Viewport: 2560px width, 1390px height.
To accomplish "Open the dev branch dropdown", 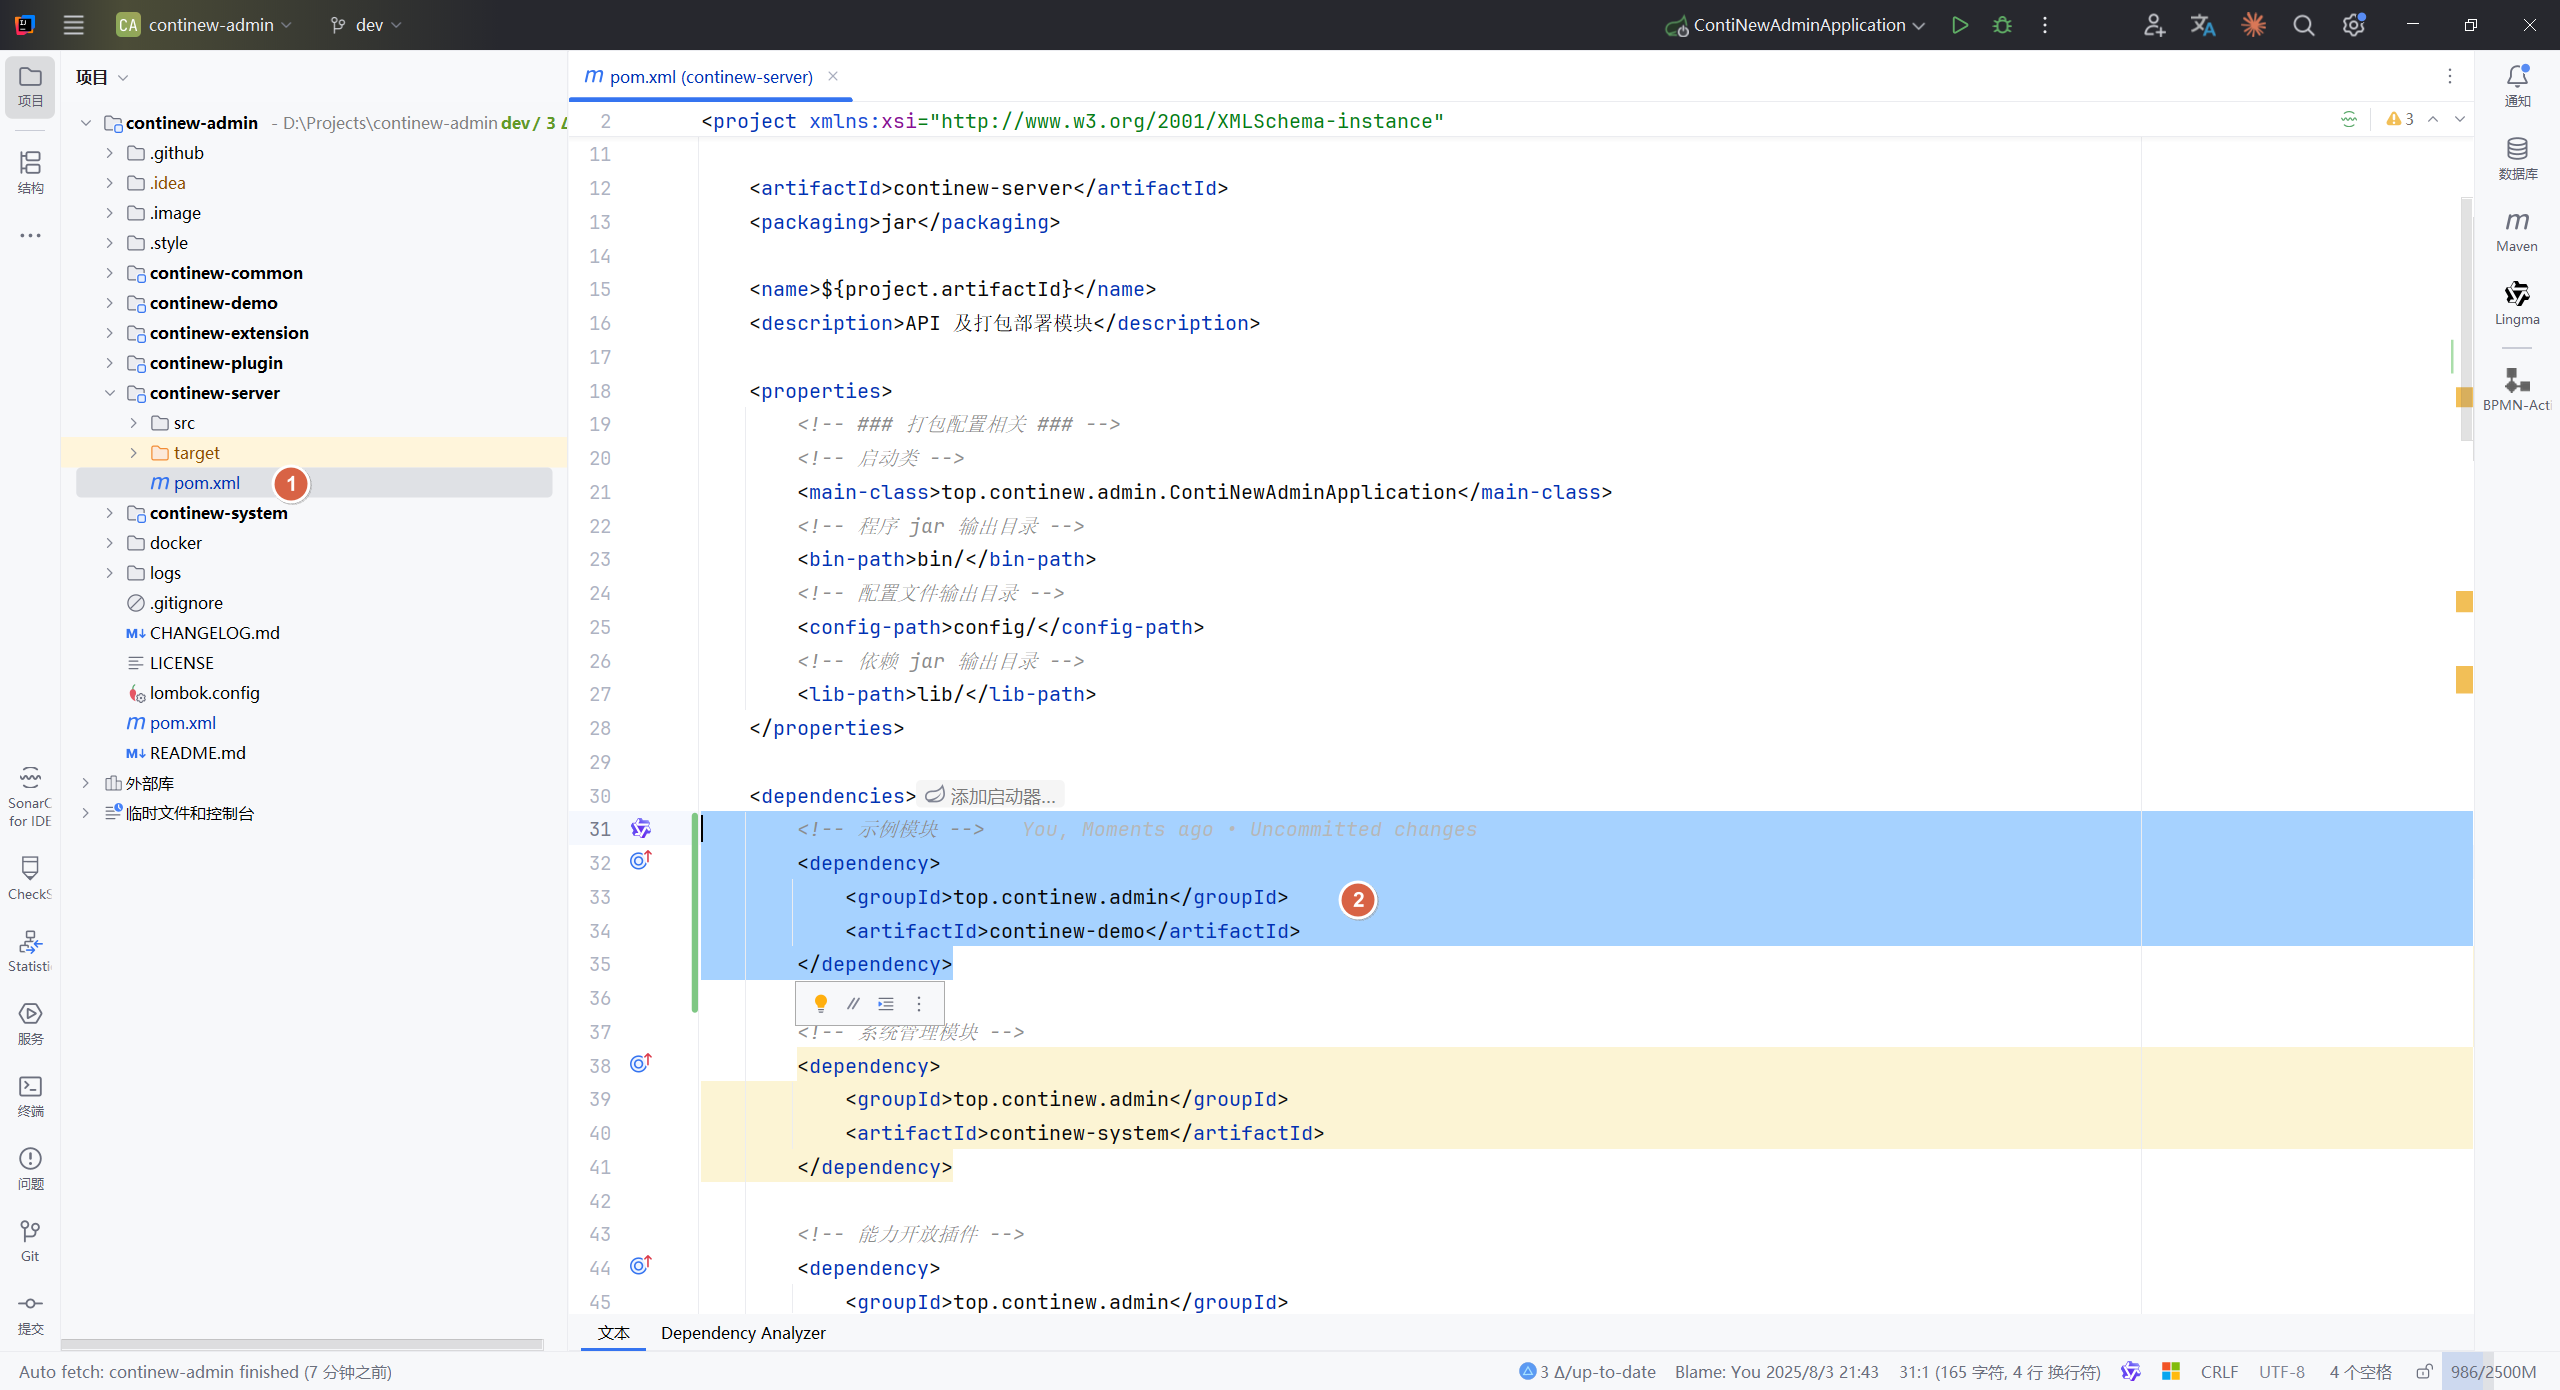I will [366, 25].
